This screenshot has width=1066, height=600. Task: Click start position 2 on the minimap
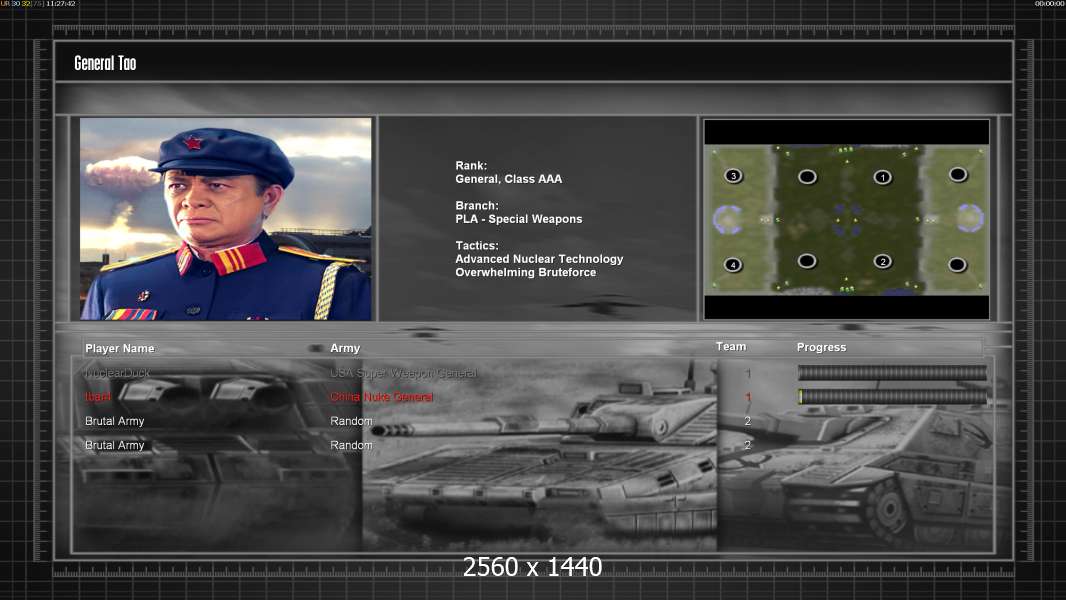(882, 262)
